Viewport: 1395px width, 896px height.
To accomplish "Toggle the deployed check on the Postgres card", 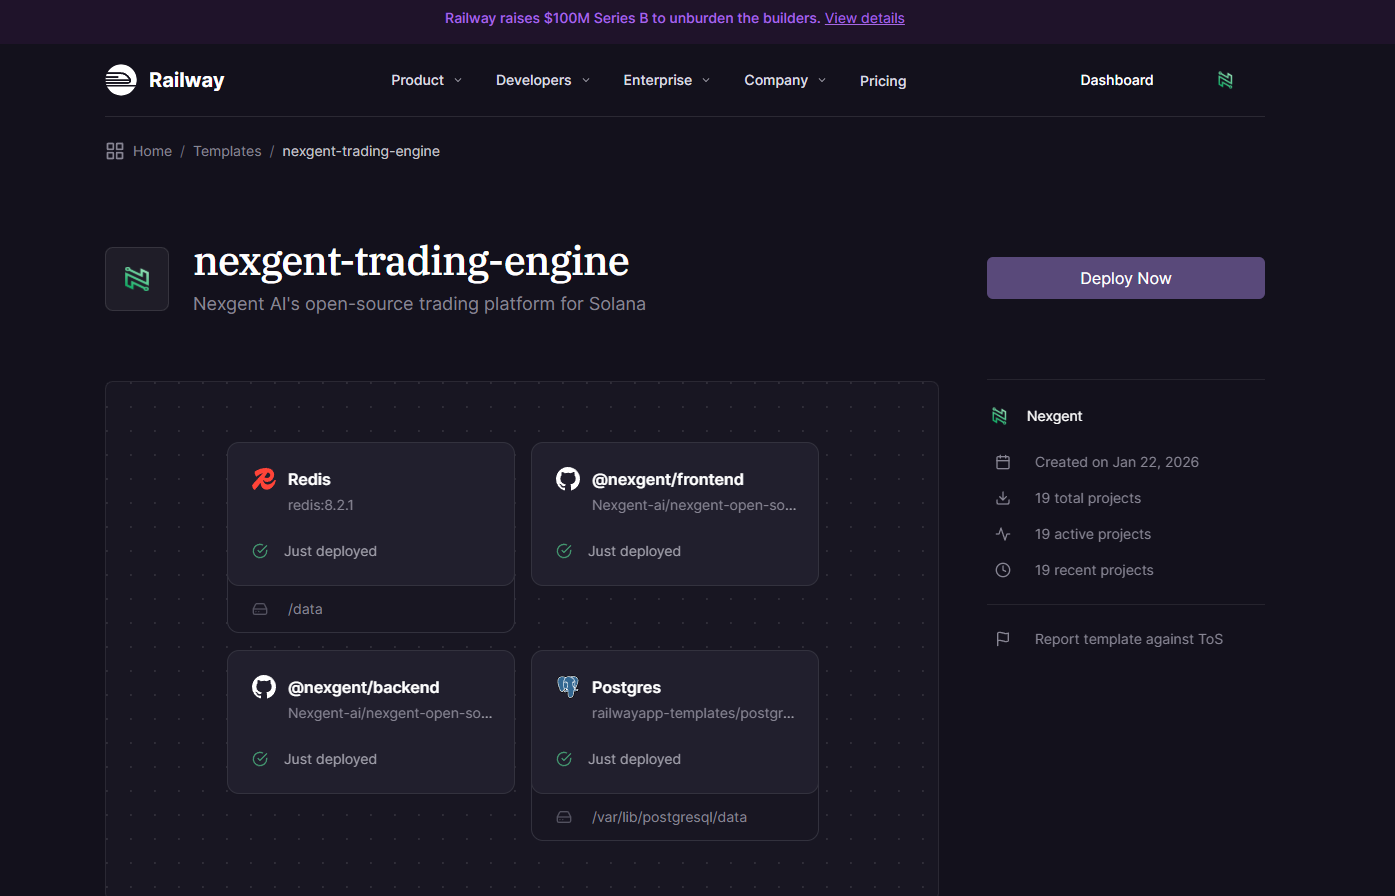I will click(563, 759).
